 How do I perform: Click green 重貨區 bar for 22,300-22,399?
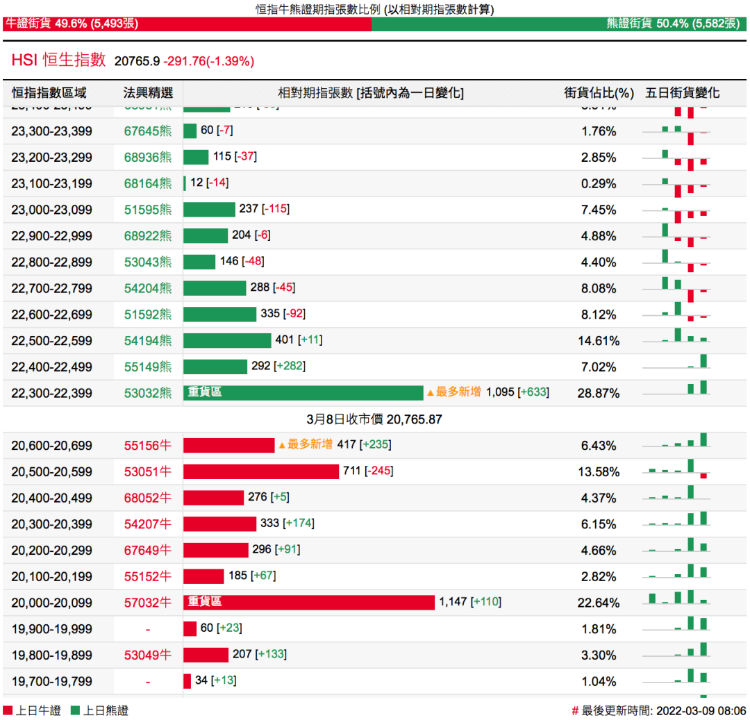point(303,393)
